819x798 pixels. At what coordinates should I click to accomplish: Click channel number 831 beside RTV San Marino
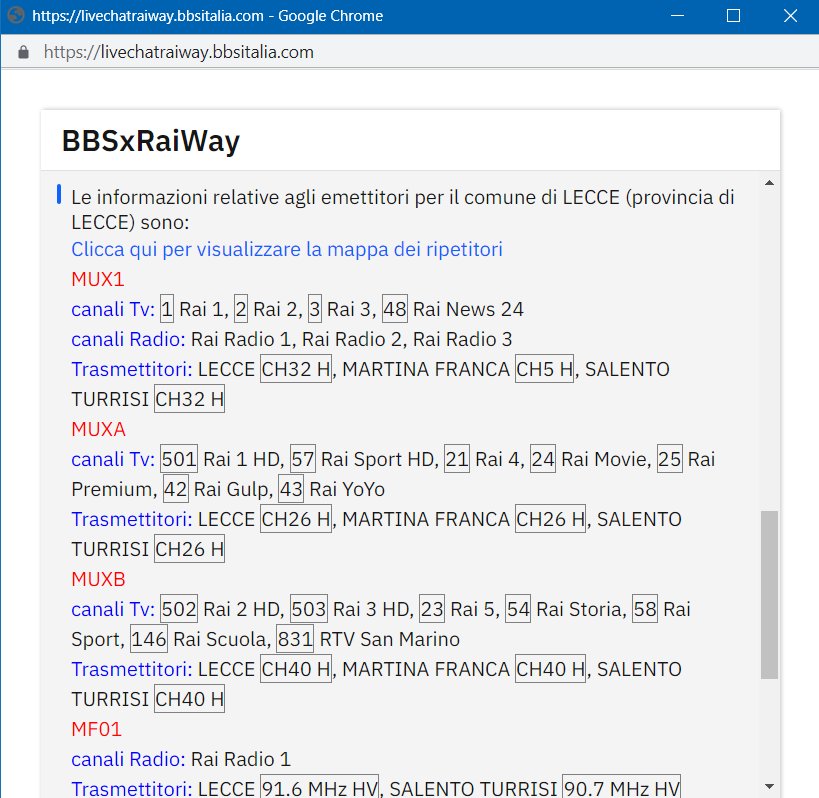click(x=295, y=639)
